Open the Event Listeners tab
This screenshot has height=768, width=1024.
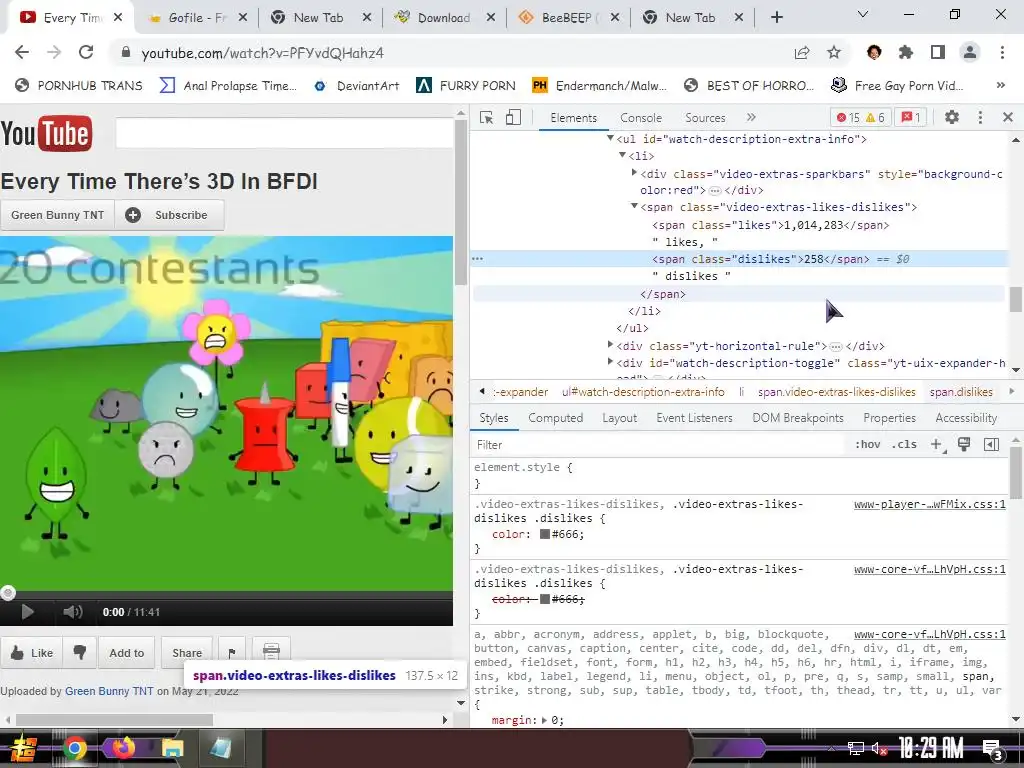(694, 418)
